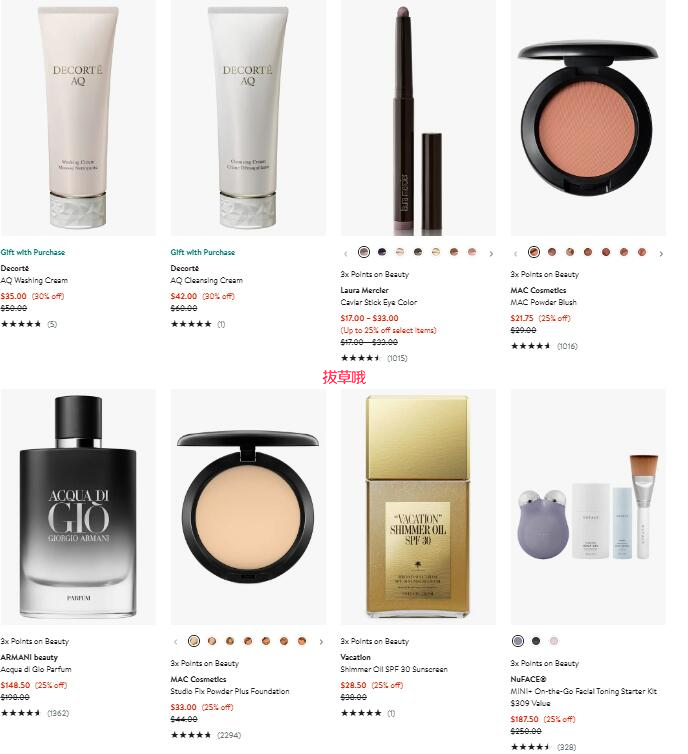Select first Laura Mercier Caviar Stick swatch
Image resolution: width=688 pixels, height=754 pixels.
pyautogui.click(x=364, y=251)
